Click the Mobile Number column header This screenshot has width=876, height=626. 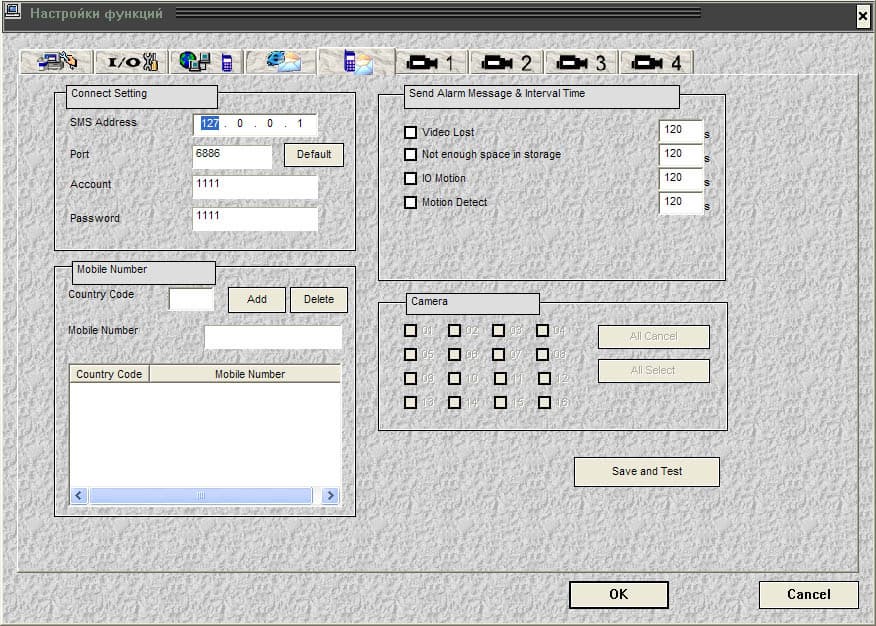click(245, 374)
